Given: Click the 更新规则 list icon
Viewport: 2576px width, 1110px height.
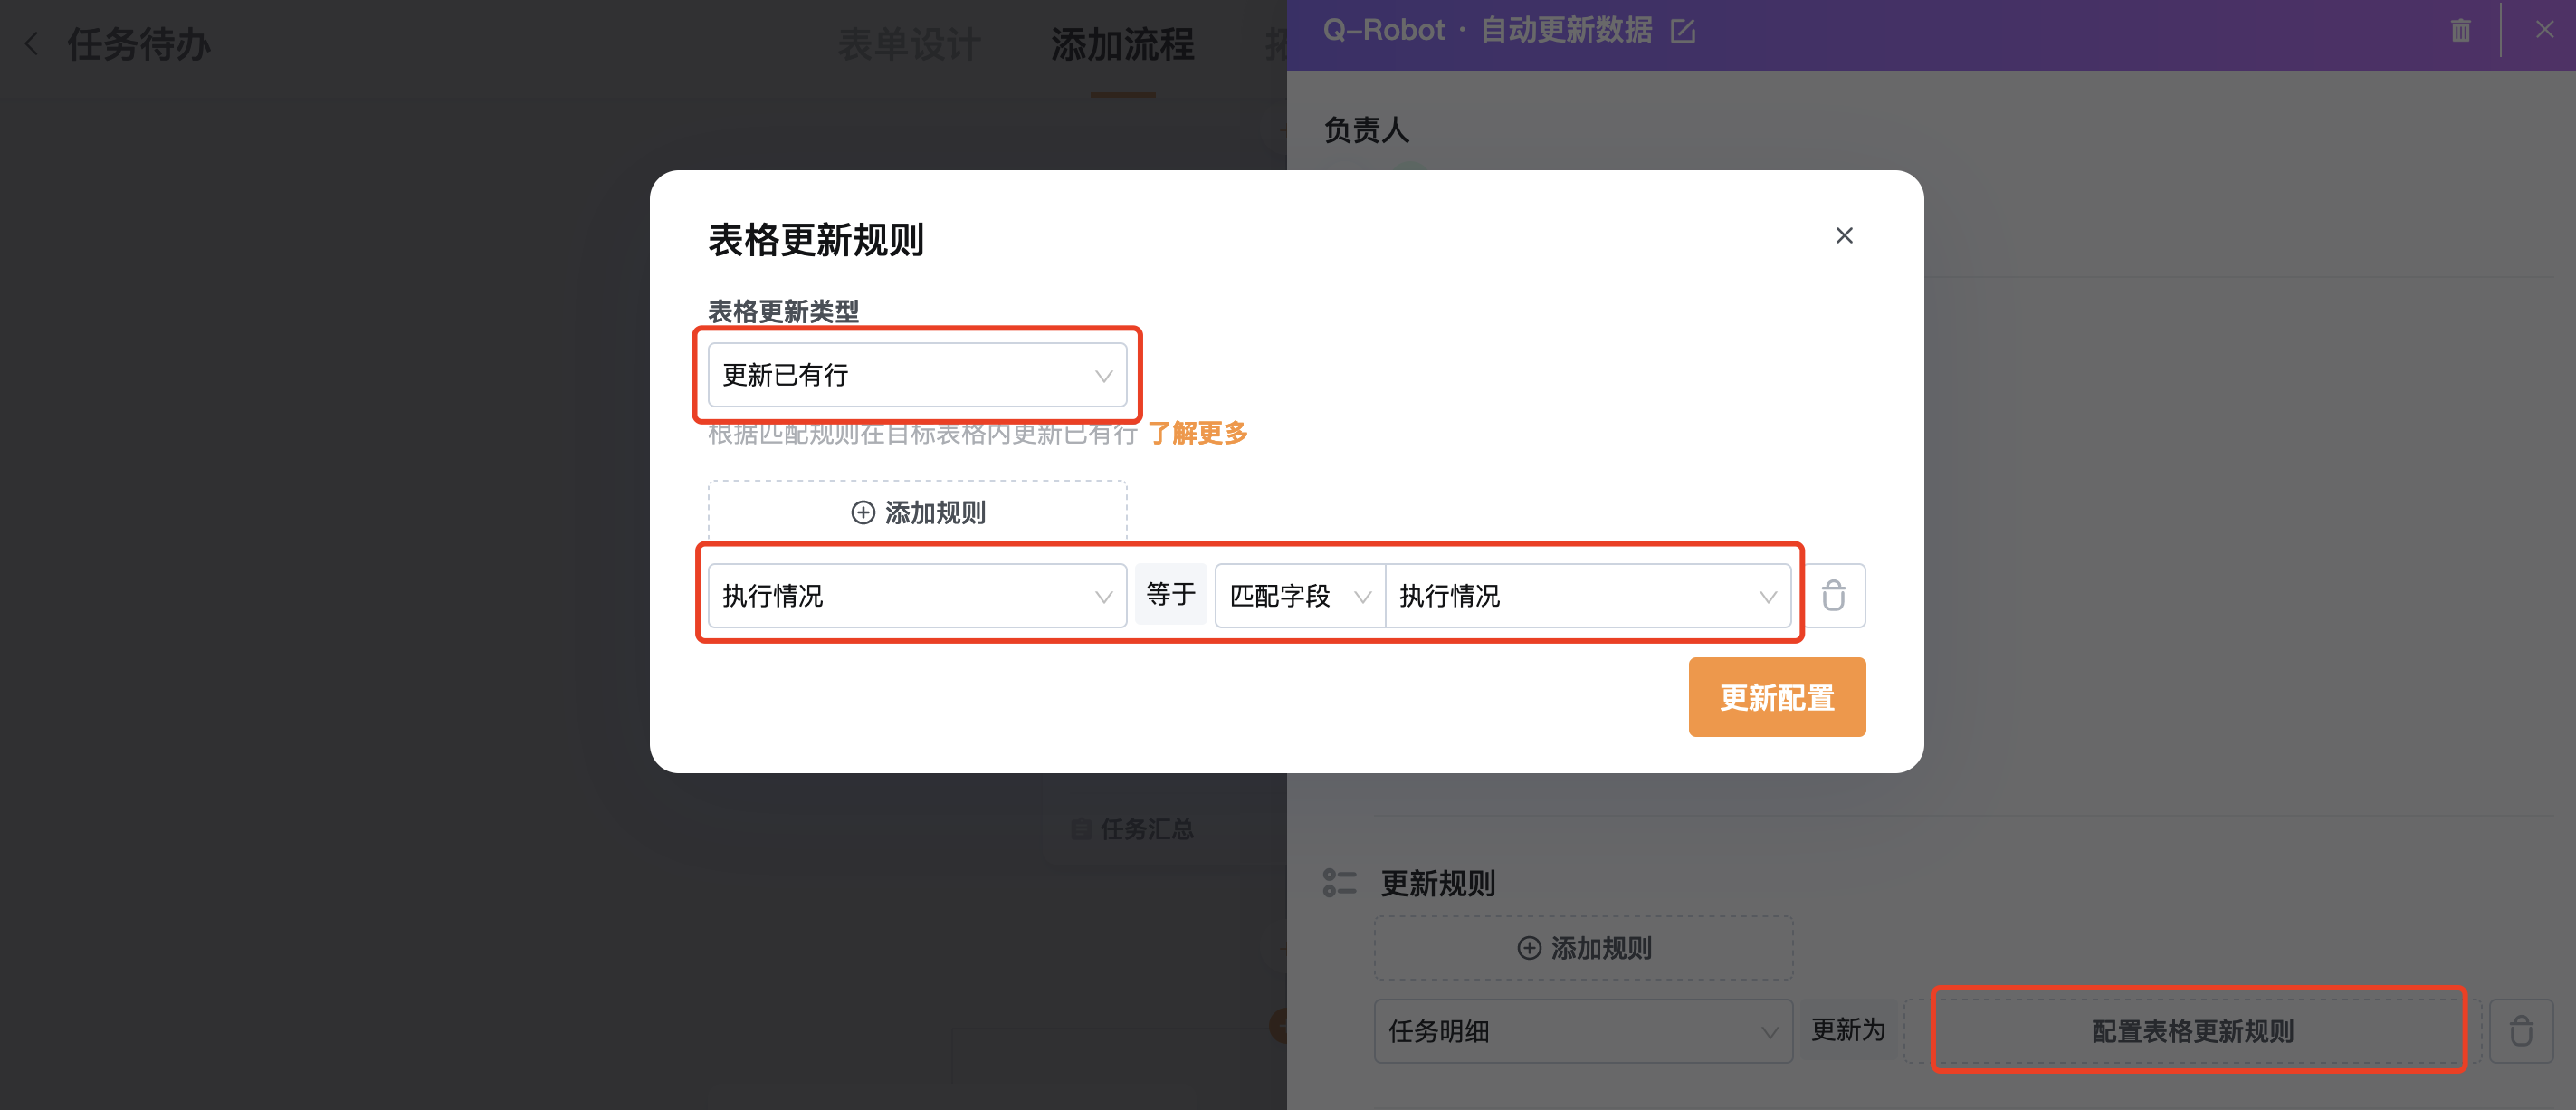Looking at the screenshot, I should tap(1339, 883).
